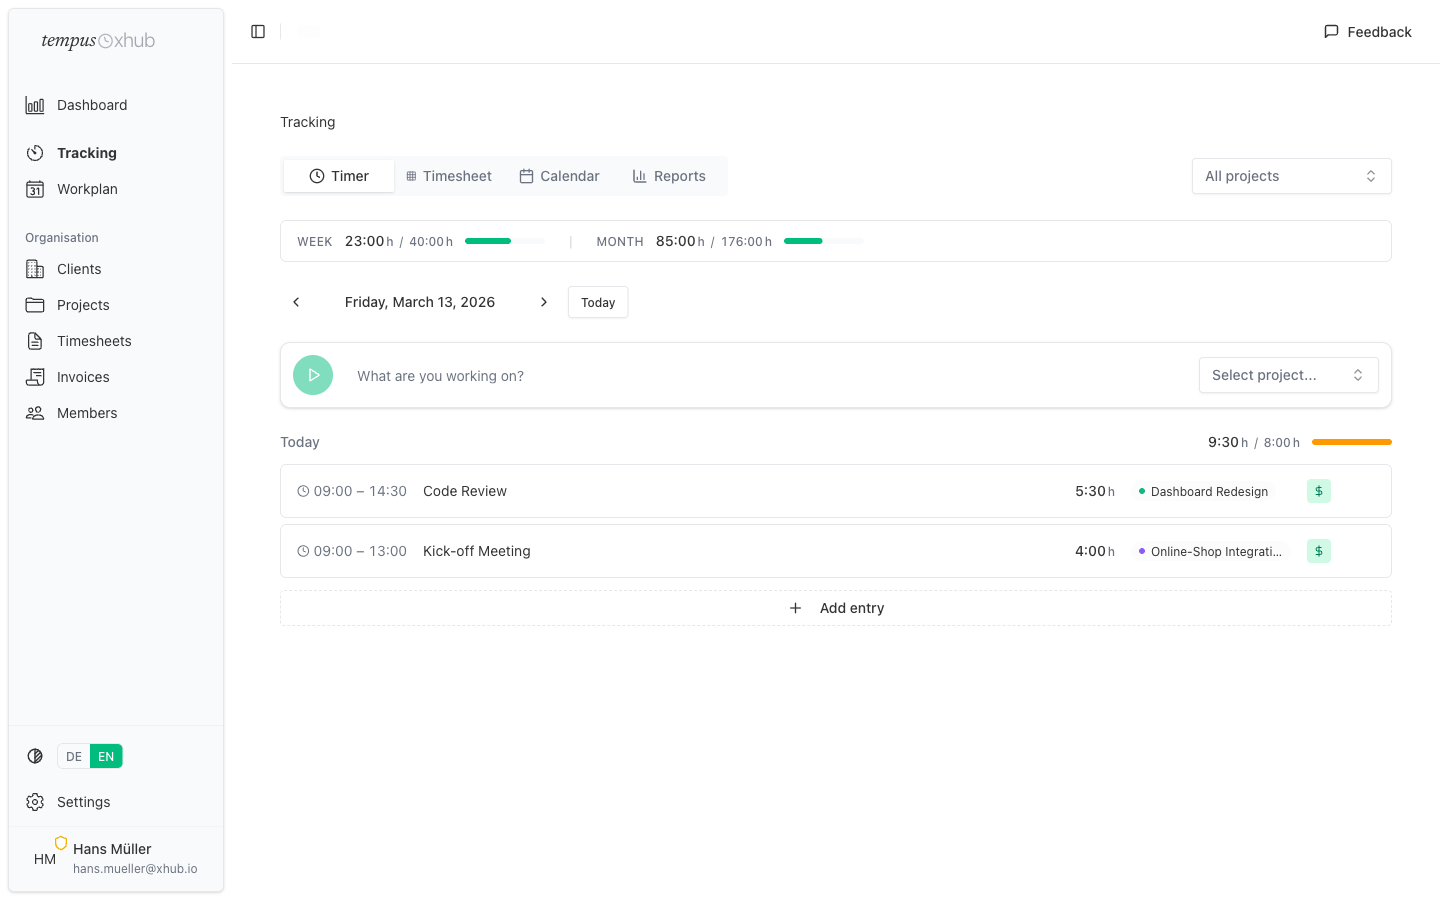Viewport: 1440px width, 900px height.
Task: Collapse the sidebar with the panel icon
Action: pos(258,32)
